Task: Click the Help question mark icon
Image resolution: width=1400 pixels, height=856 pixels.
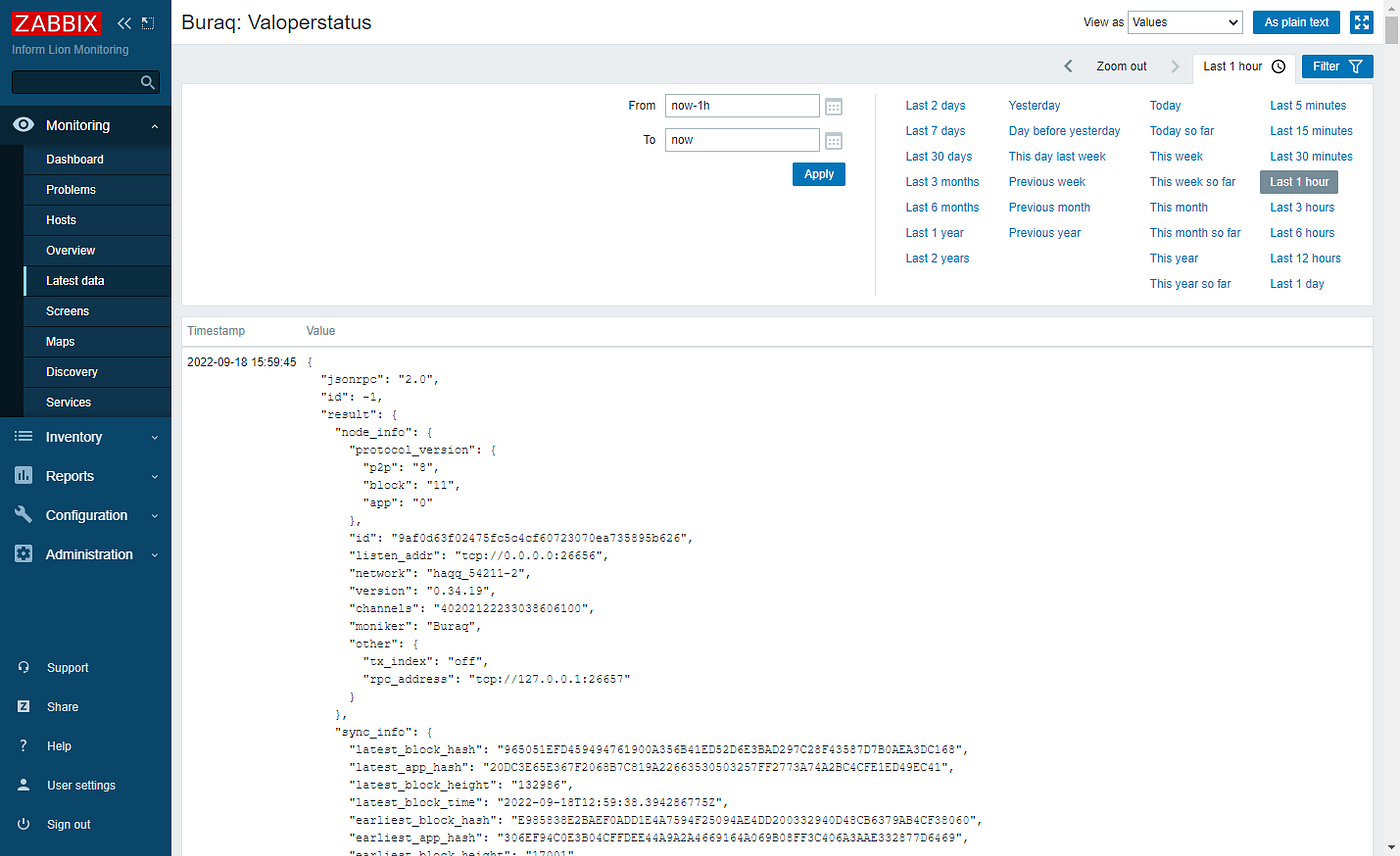Action: click(x=23, y=746)
